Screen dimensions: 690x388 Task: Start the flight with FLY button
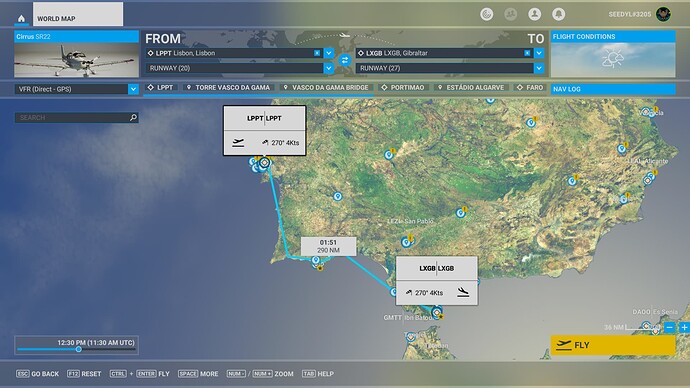[613, 345]
